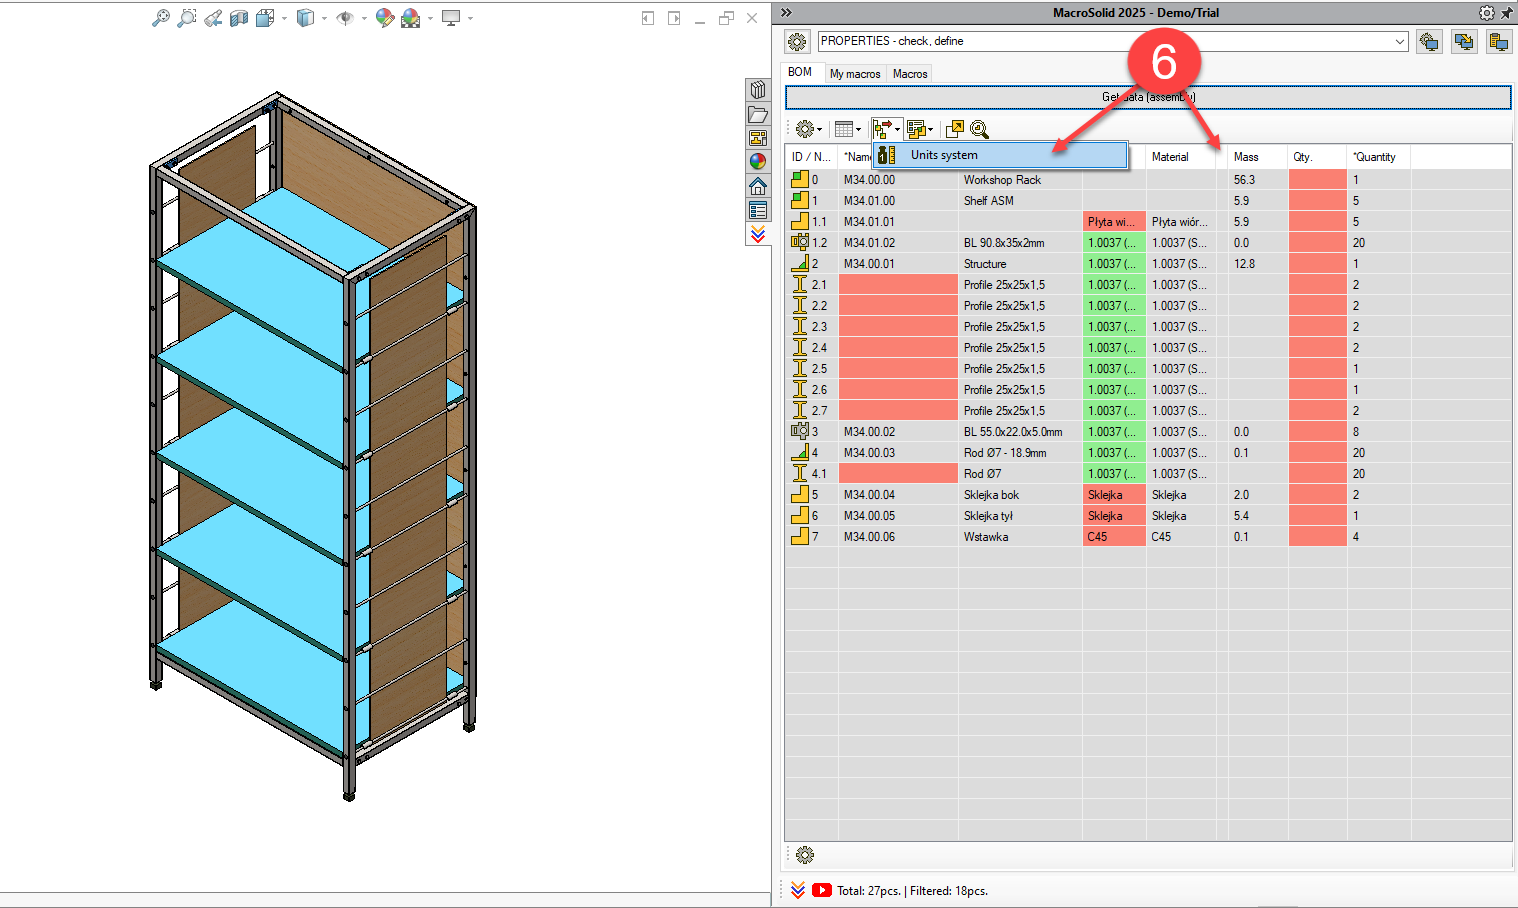Expand the Display Style dropdown arrow
The height and width of the screenshot is (908, 1518).
pyautogui.click(x=324, y=18)
